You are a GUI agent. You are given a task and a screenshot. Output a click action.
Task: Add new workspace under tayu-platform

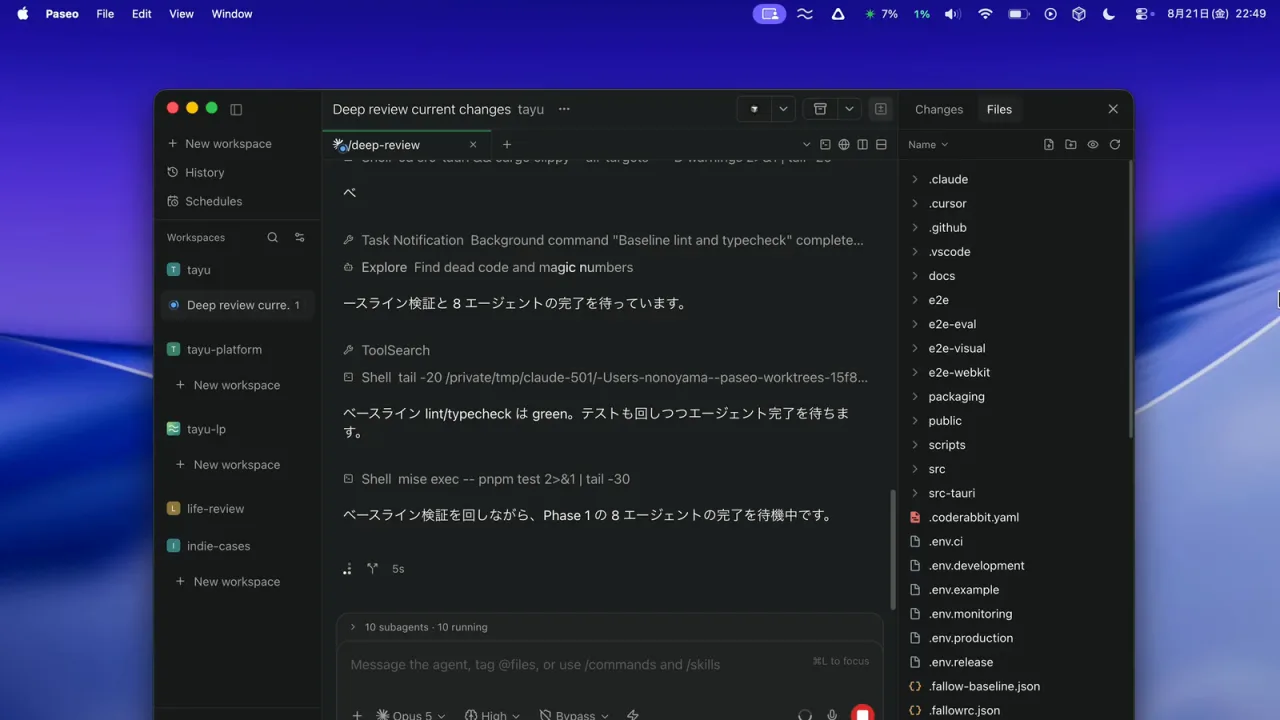pyautogui.click(x=228, y=385)
